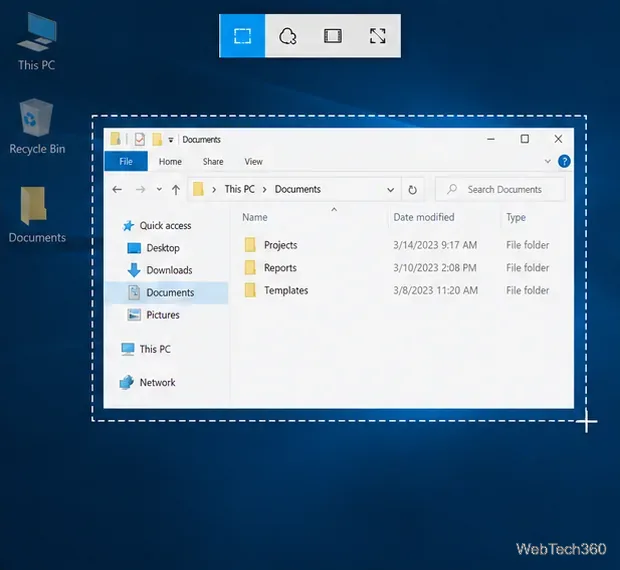The image size is (620, 570).
Task: Switch to the Home ribbon tab
Action: coord(170,161)
